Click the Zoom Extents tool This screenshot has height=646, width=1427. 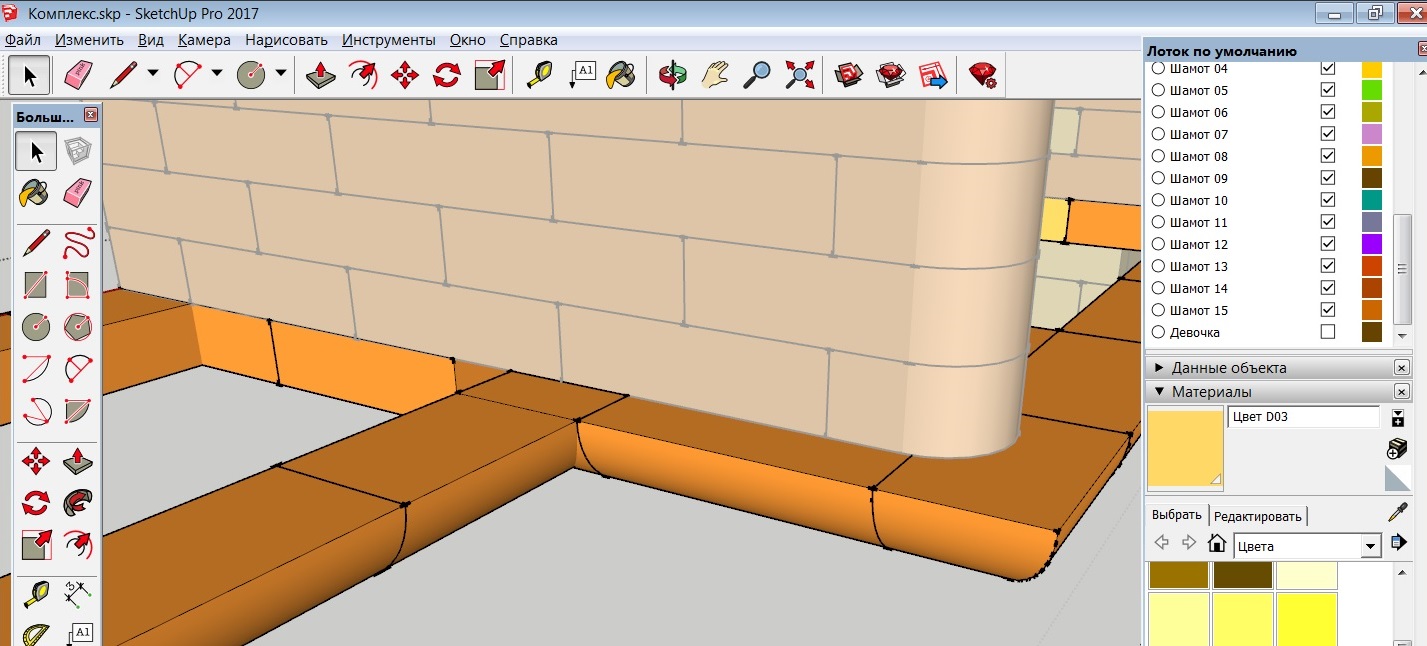[800, 75]
